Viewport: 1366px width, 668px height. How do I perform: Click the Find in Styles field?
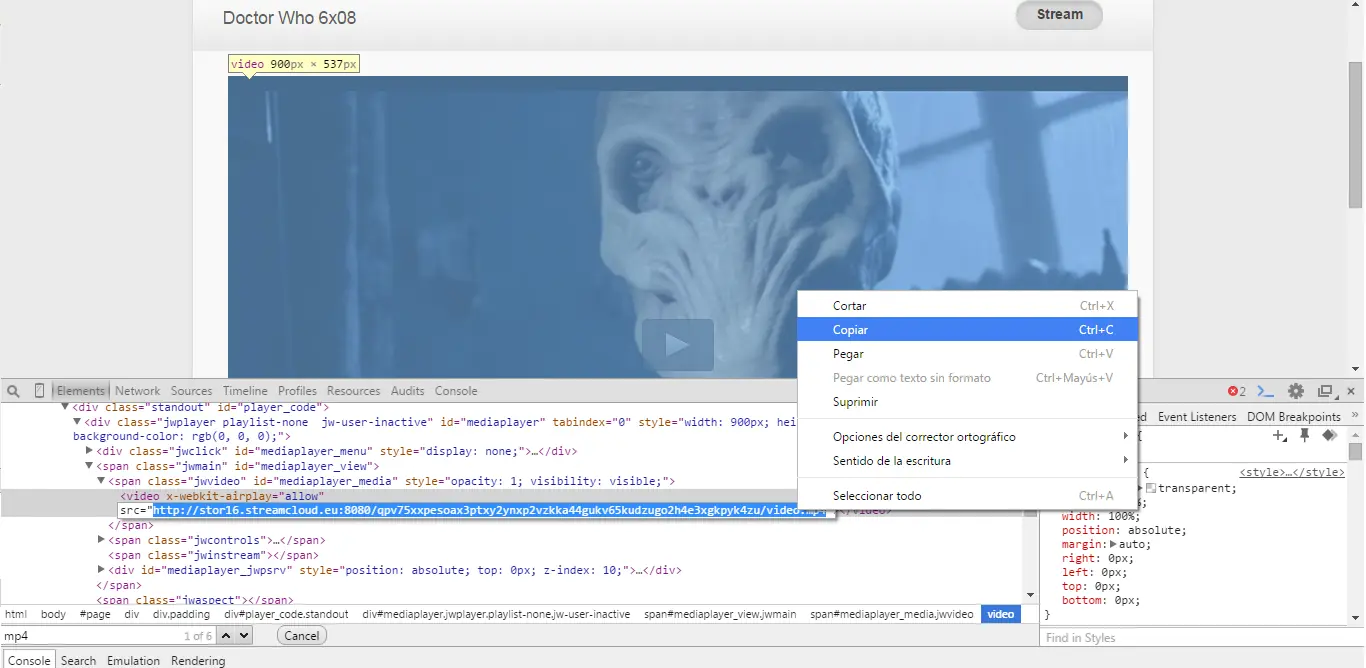pos(1202,637)
